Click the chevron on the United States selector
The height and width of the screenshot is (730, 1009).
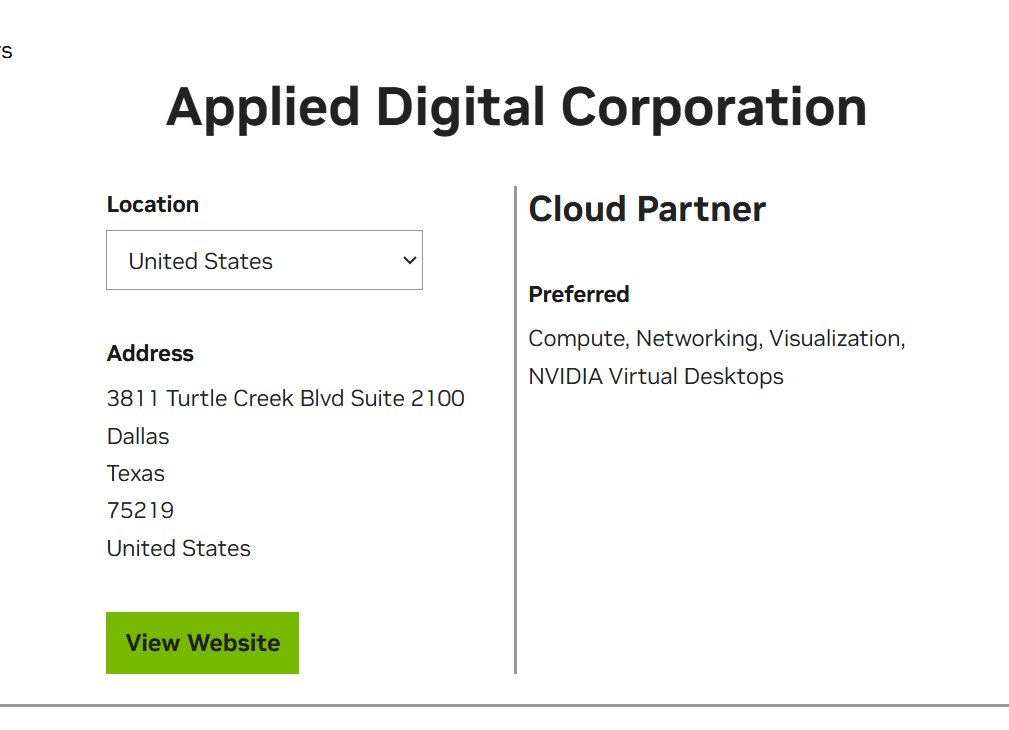[x=408, y=260]
